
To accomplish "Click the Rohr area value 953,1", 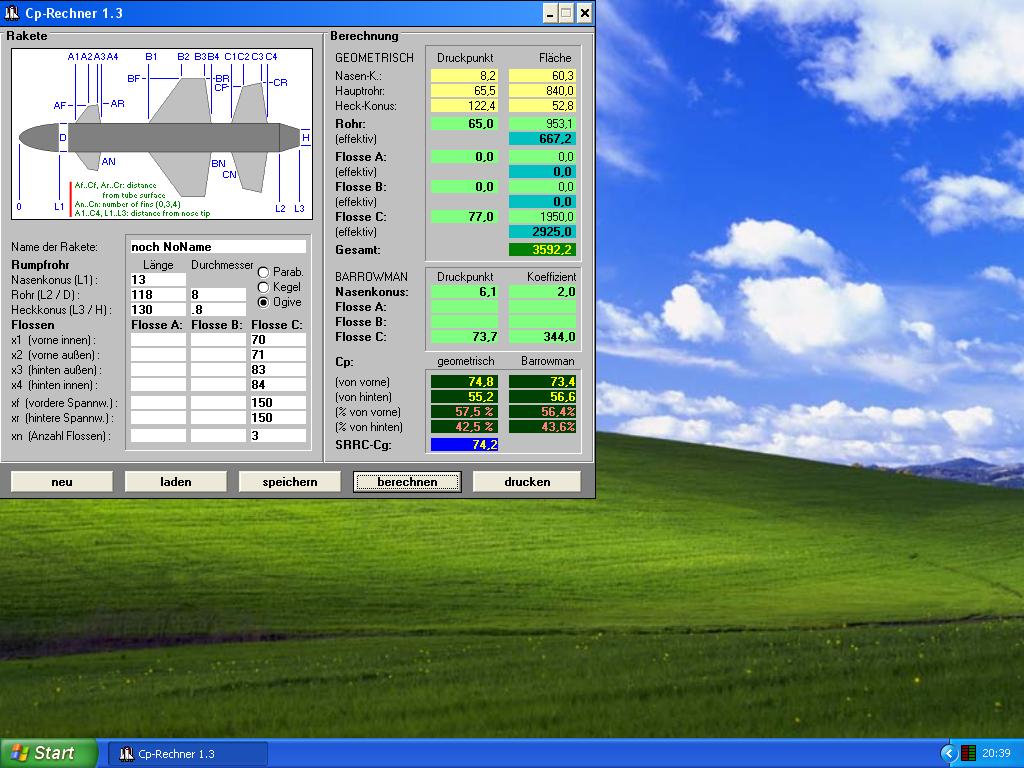I will coord(542,123).
